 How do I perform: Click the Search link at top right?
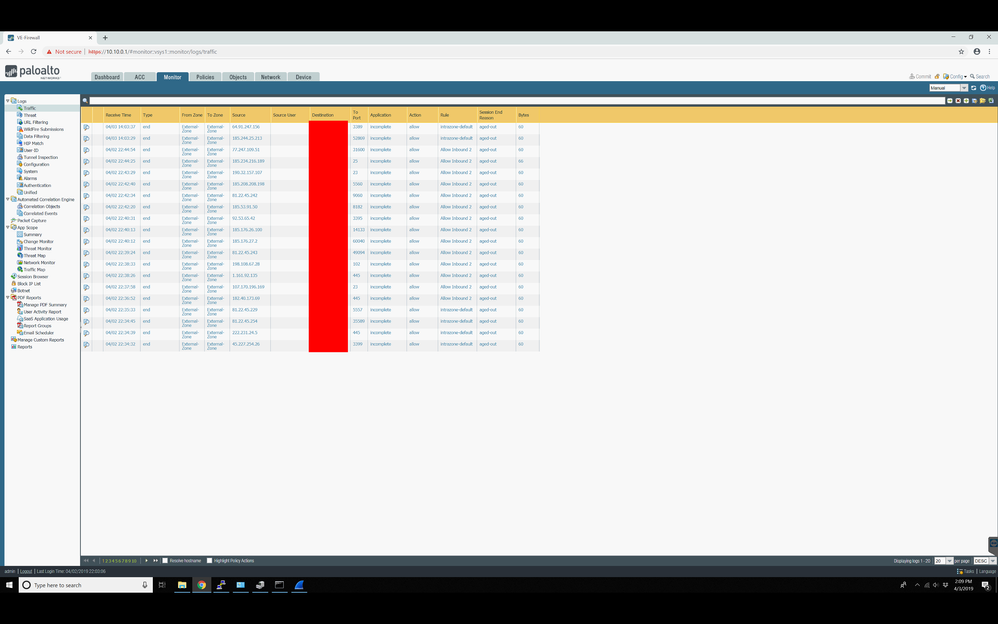[980, 76]
